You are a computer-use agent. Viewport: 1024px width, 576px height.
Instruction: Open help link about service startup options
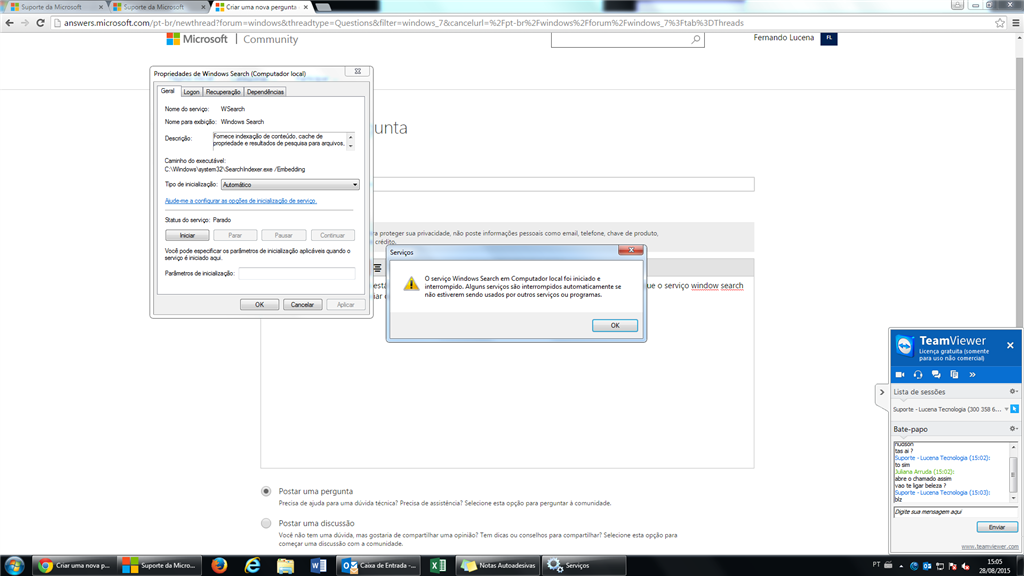pyautogui.click(x=240, y=201)
